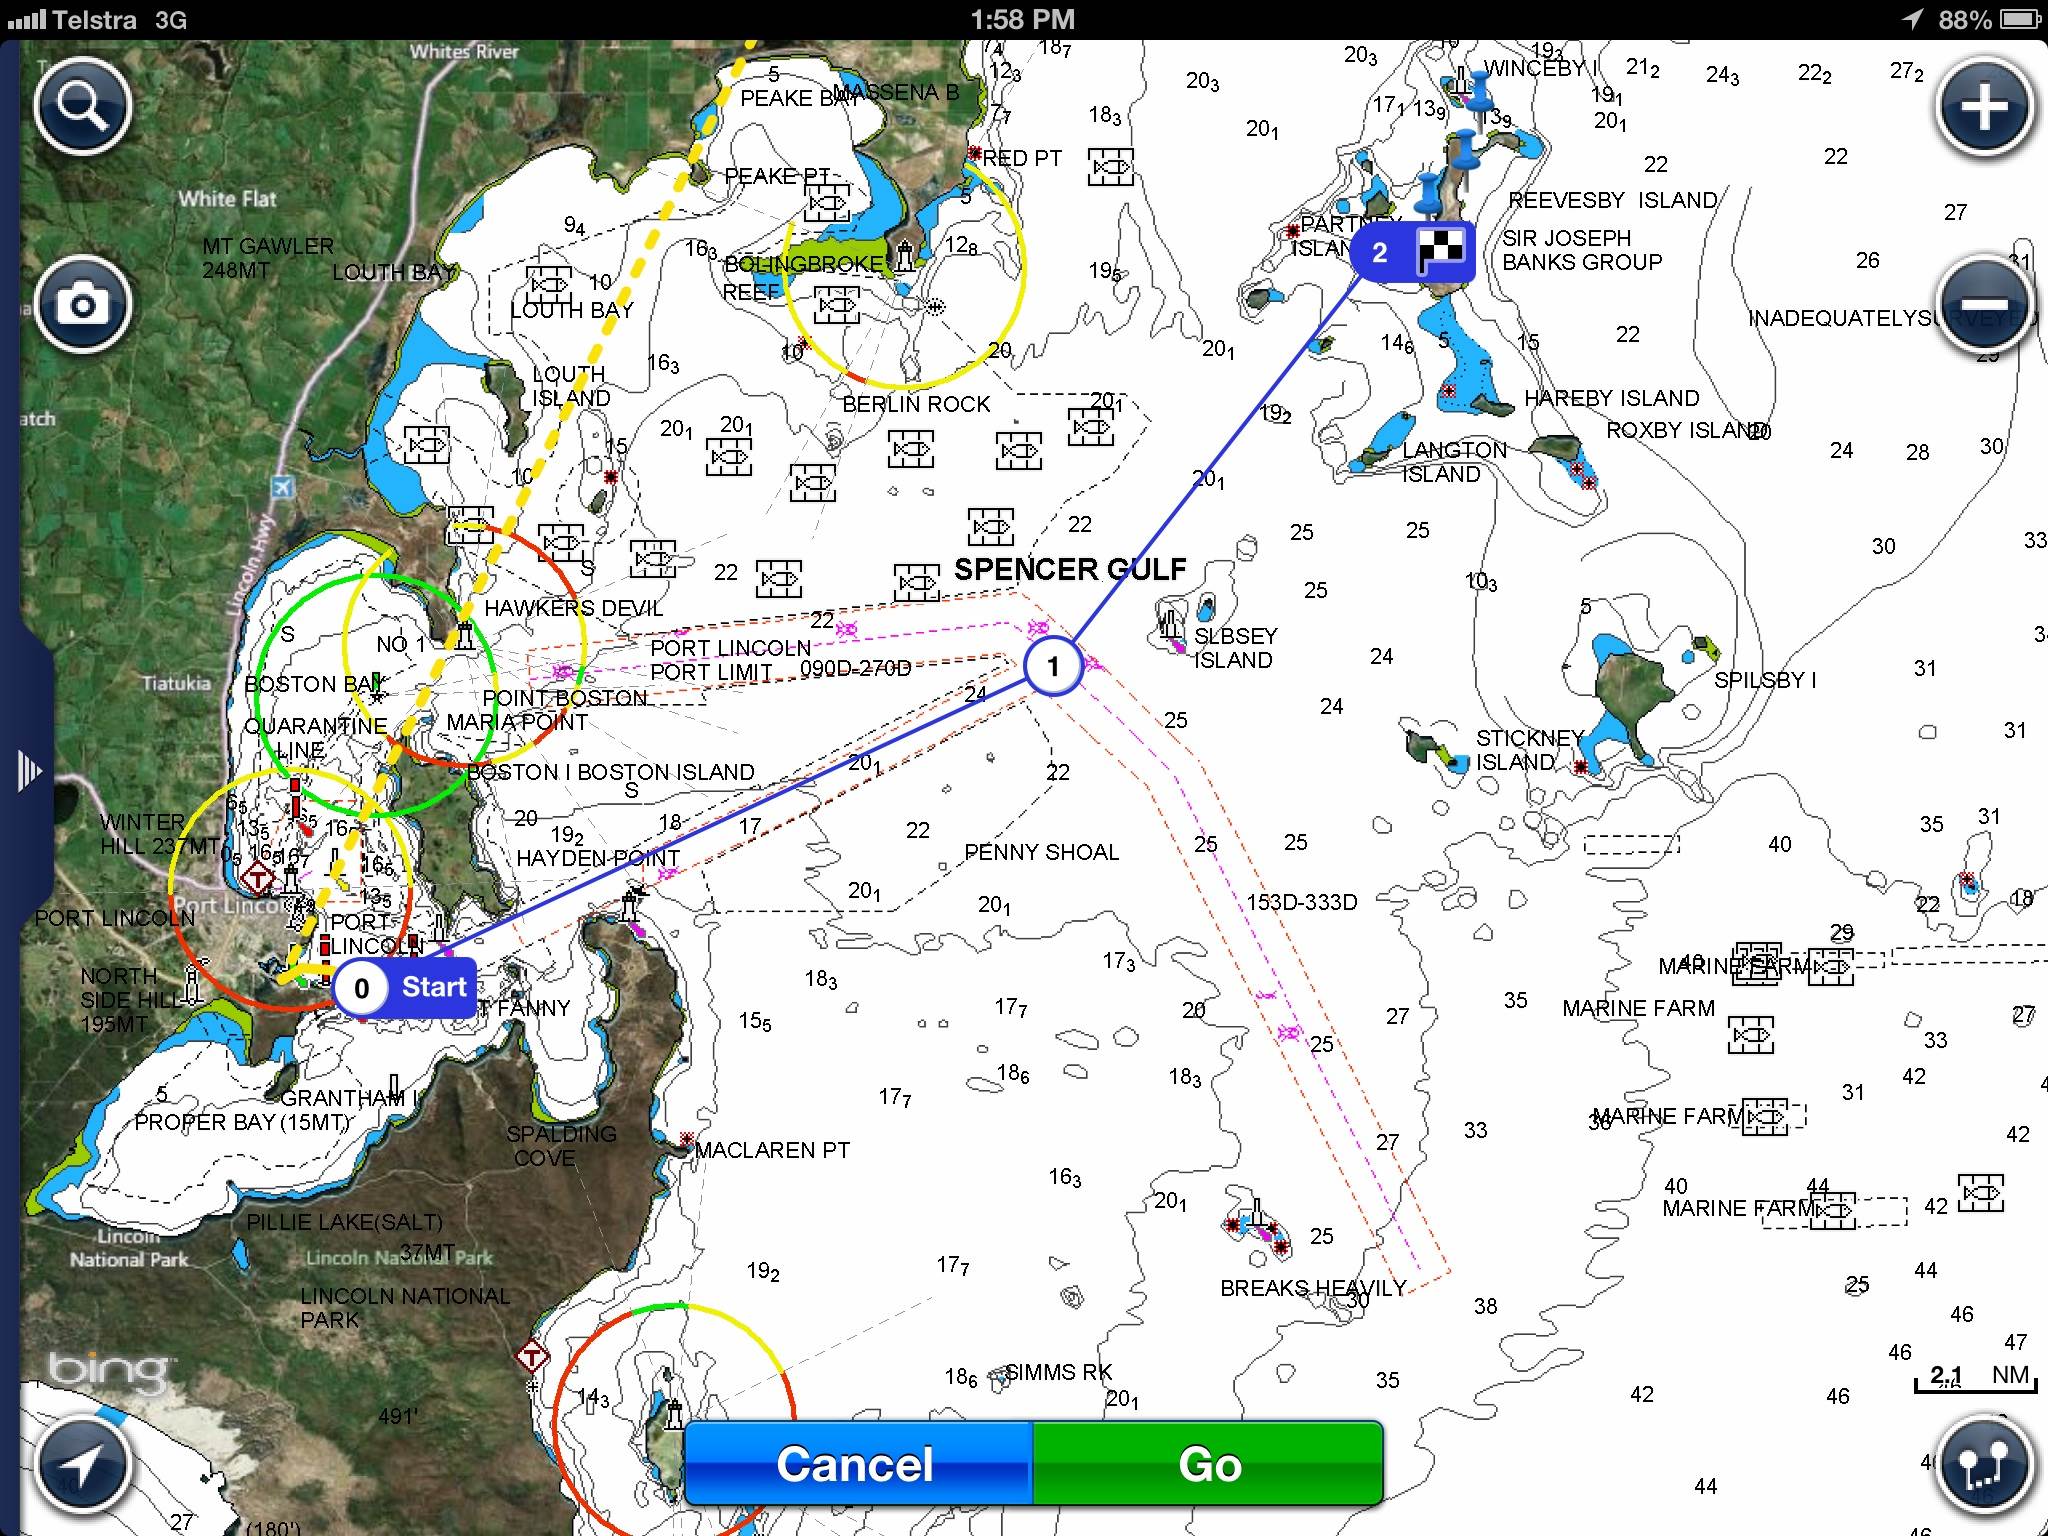Tap the Bing logo attribution
Viewport: 2048px width, 1536px height.
(109, 1369)
